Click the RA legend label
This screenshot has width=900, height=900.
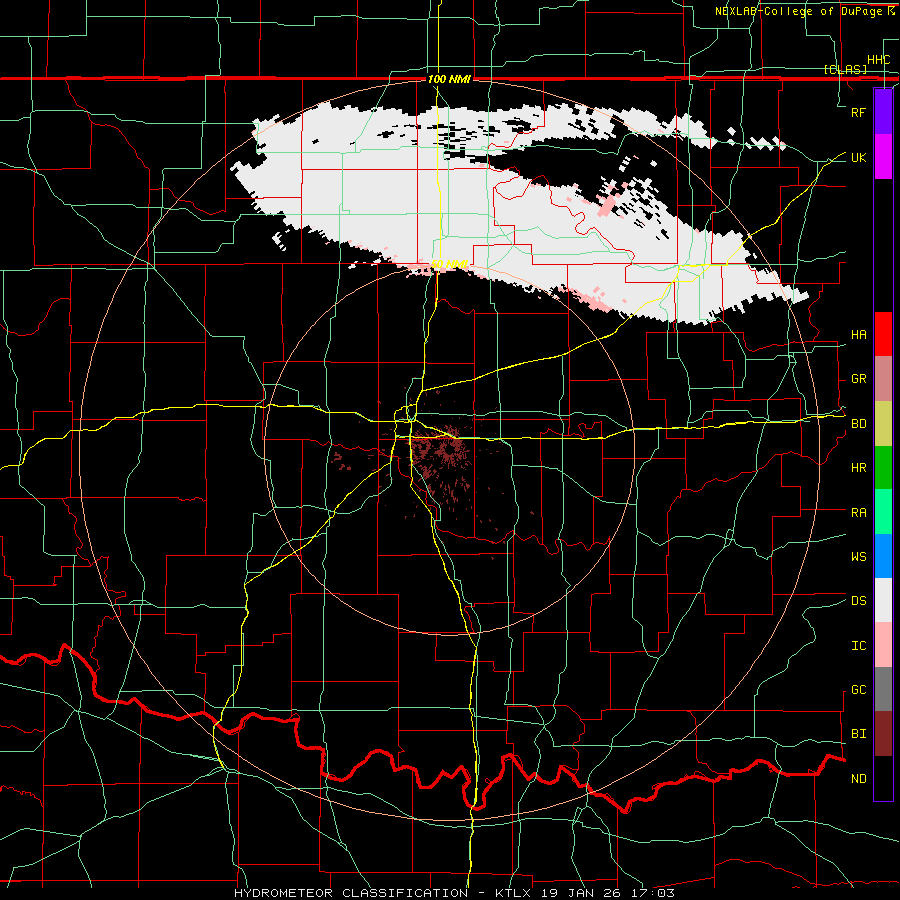[859, 513]
